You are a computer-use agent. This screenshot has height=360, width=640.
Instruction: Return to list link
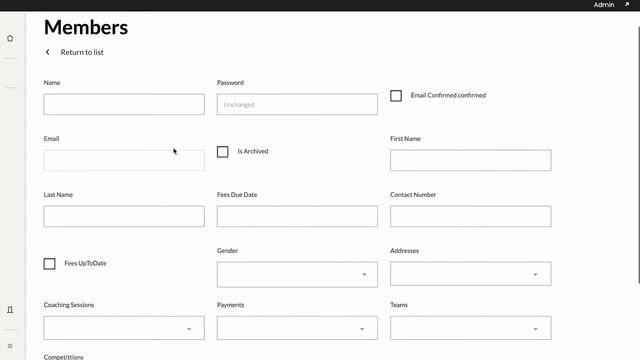pyautogui.click(x=82, y=52)
